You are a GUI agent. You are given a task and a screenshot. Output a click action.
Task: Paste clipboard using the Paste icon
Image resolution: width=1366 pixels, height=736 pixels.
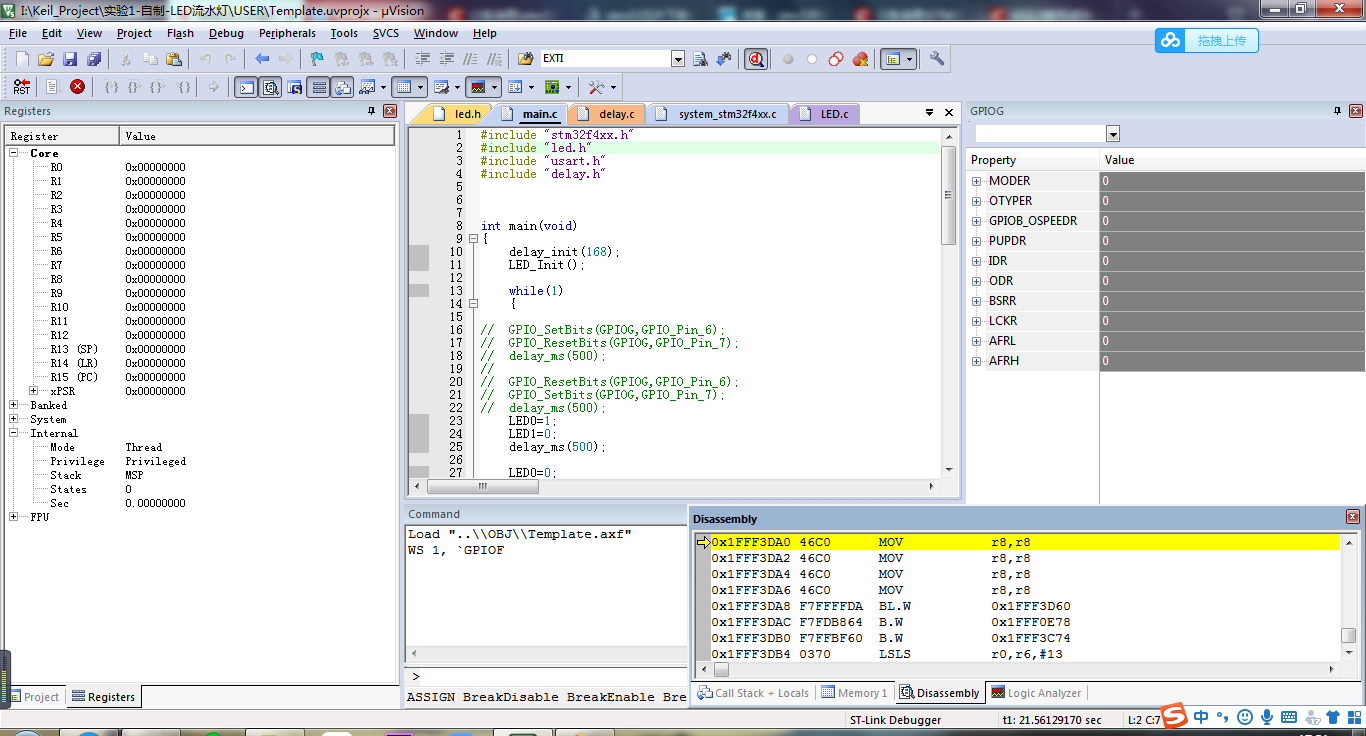point(174,59)
